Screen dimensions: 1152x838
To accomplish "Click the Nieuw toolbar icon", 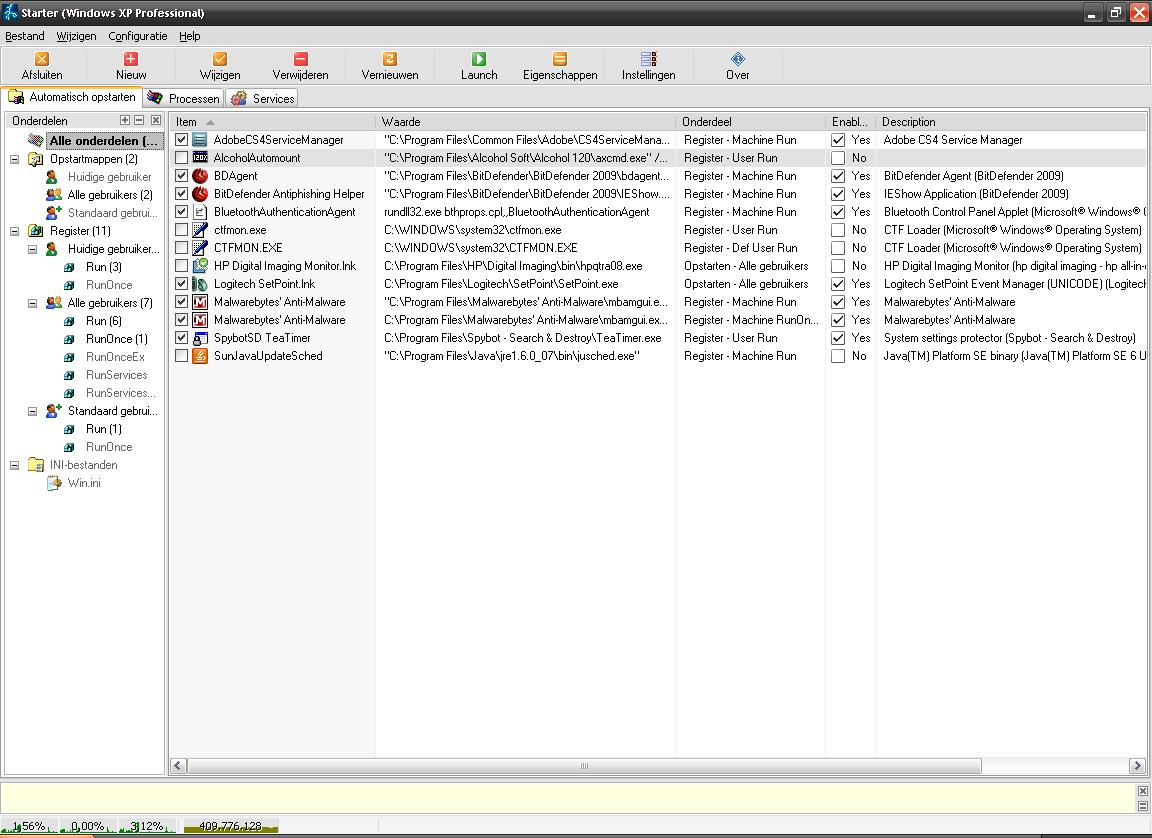I will [131, 59].
